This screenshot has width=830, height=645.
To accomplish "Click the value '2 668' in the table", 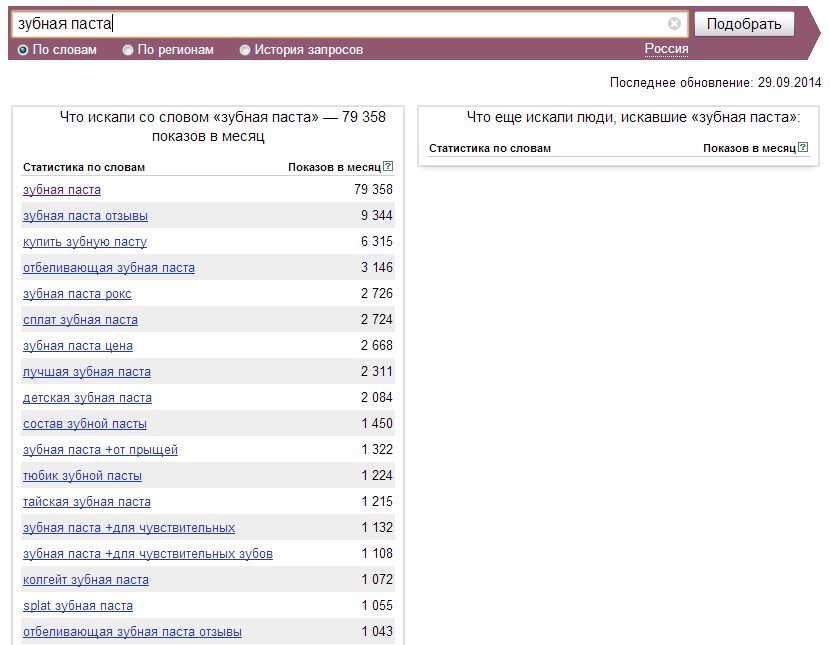I will 377,344.
